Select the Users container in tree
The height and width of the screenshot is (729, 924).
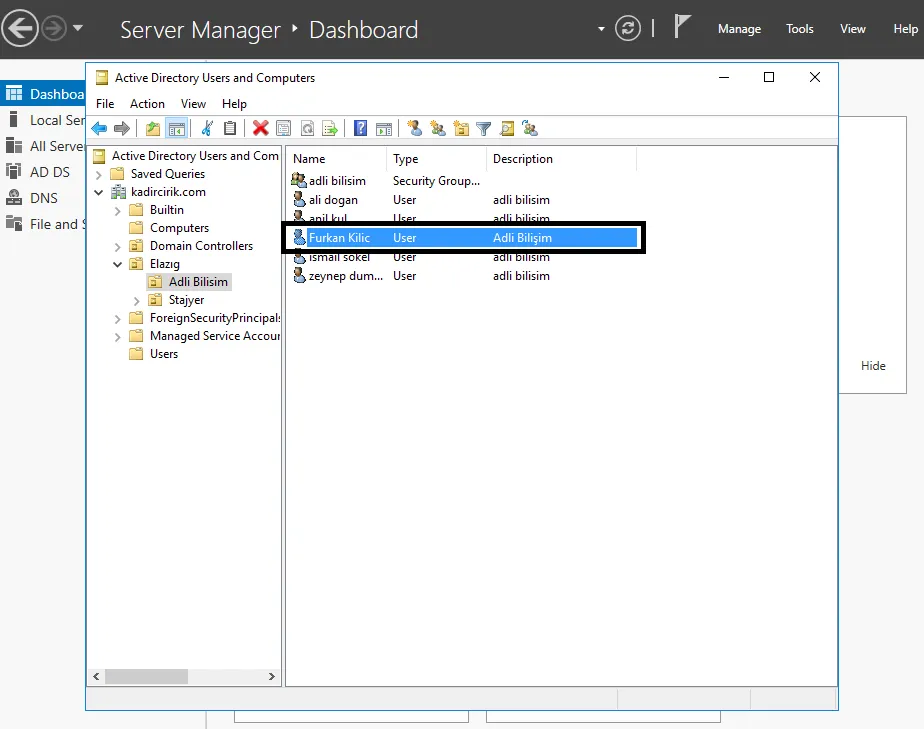[x=164, y=354]
